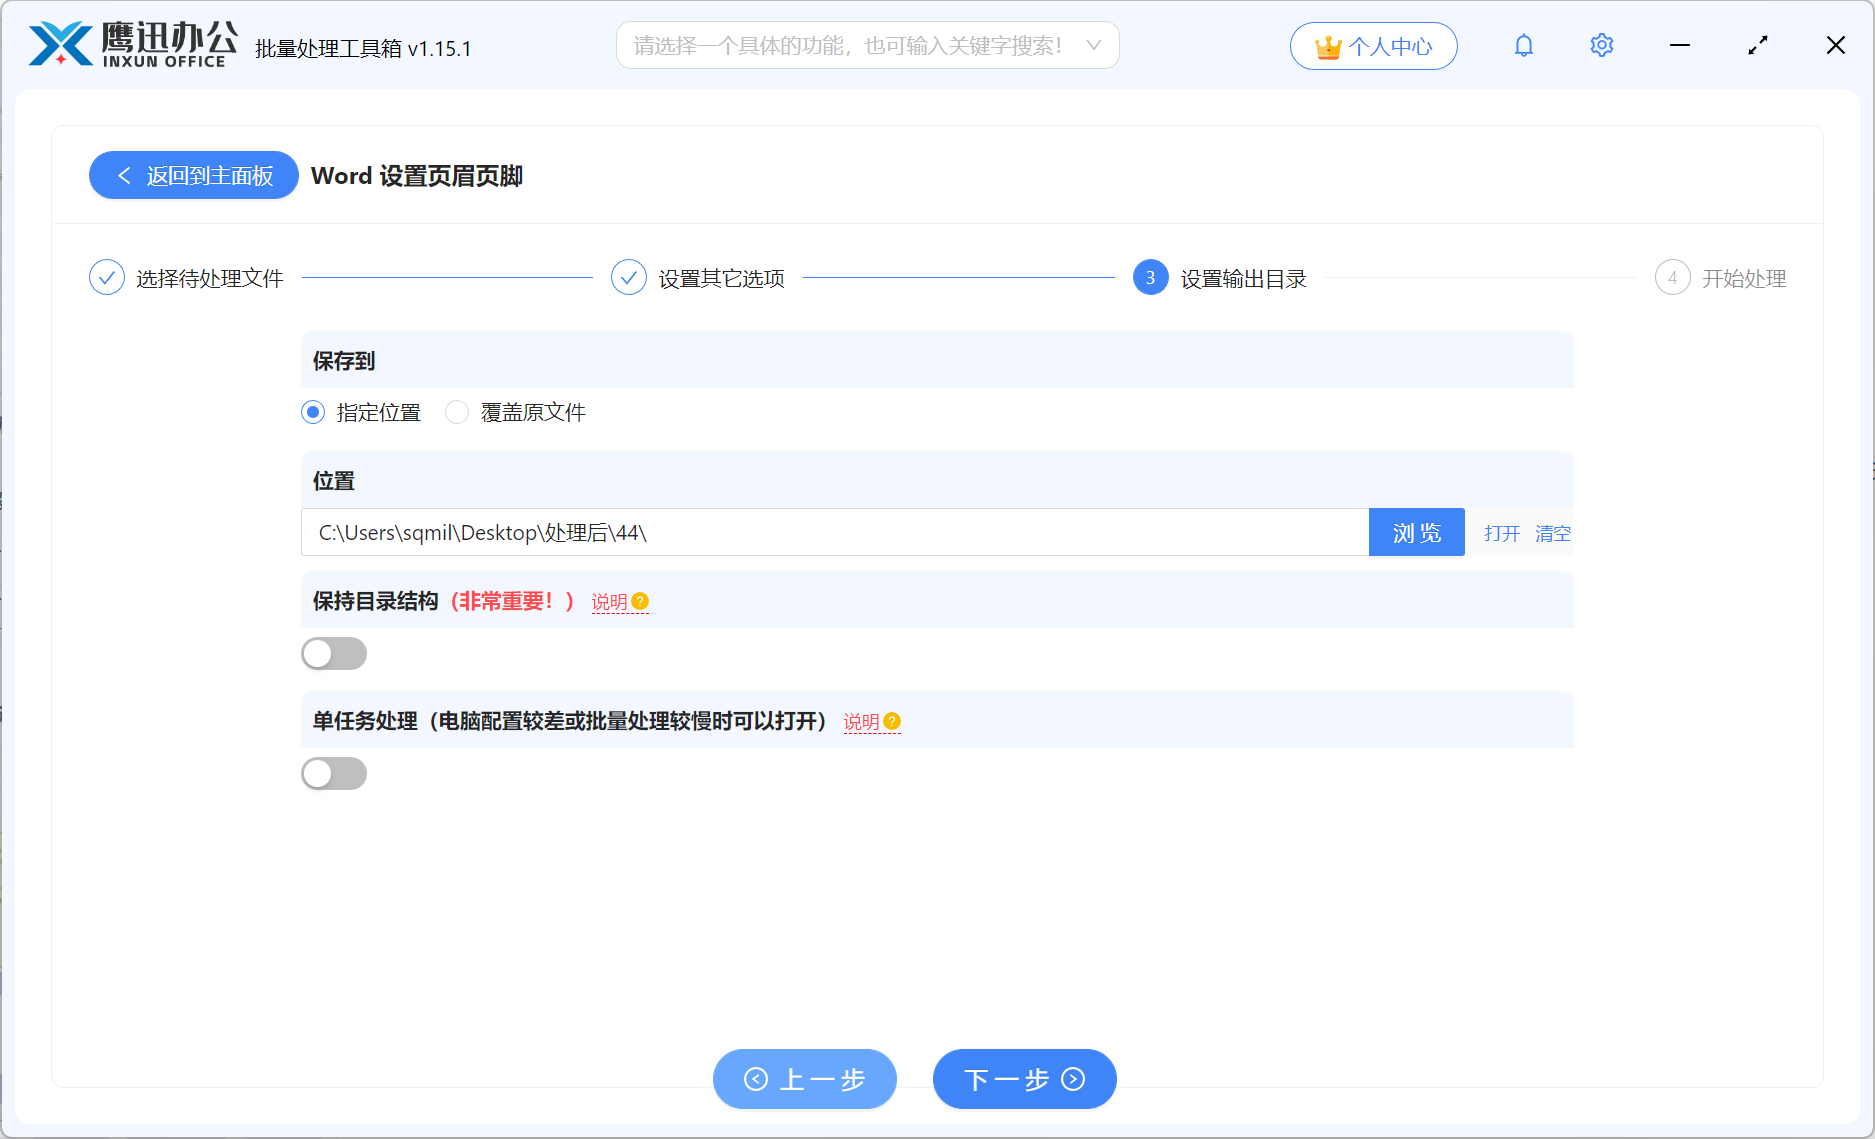This screenshot has width=1875, height=1139.
Task: Open settings via the gear icon
Action: click(x=1601, y=46)
